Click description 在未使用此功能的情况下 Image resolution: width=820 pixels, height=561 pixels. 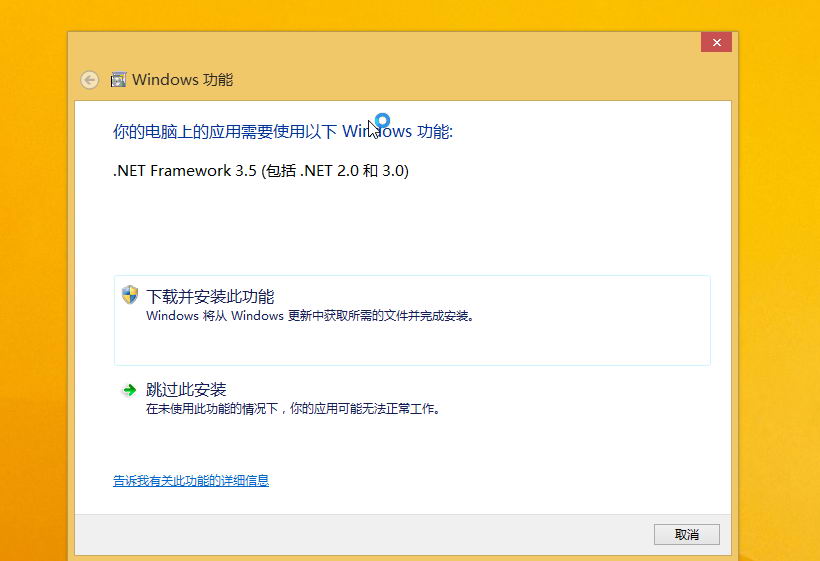(x=293, y=408)
